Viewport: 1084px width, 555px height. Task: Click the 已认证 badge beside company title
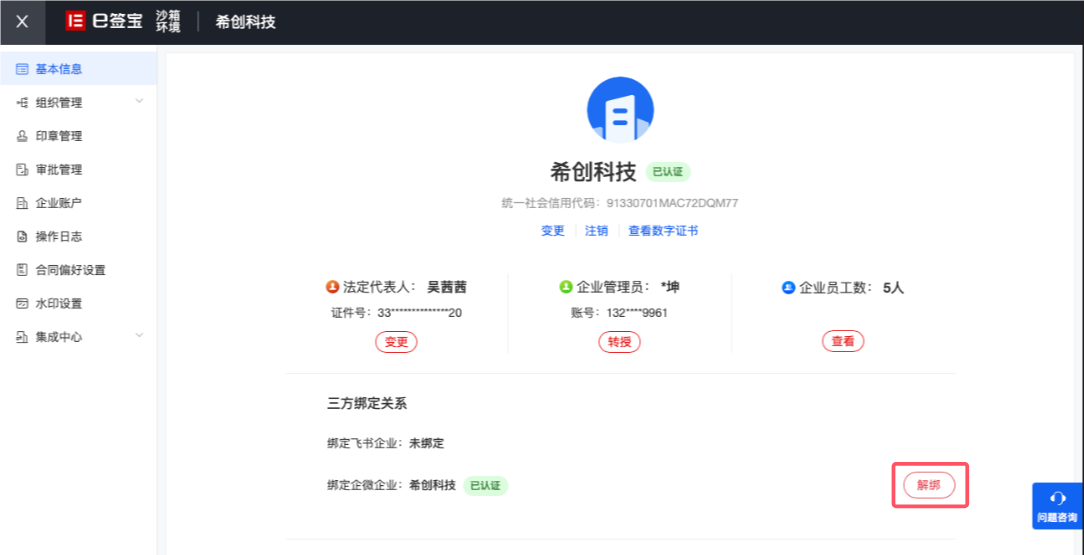(x=668, y=172)
